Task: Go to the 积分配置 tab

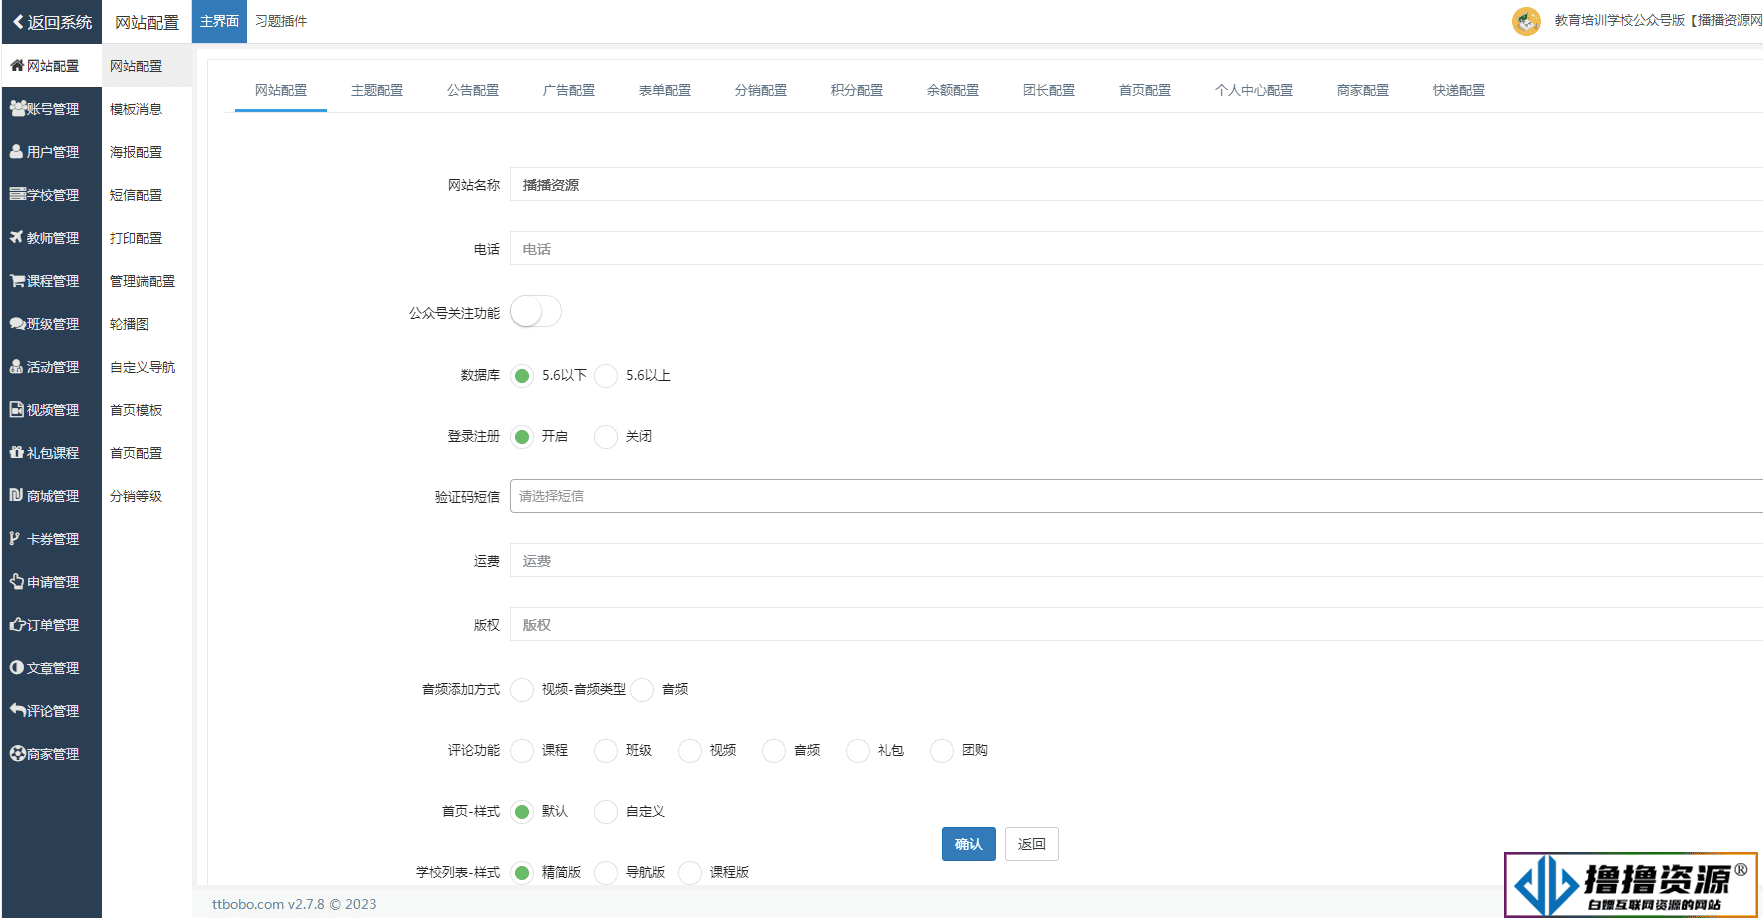Action: point(857,90)
